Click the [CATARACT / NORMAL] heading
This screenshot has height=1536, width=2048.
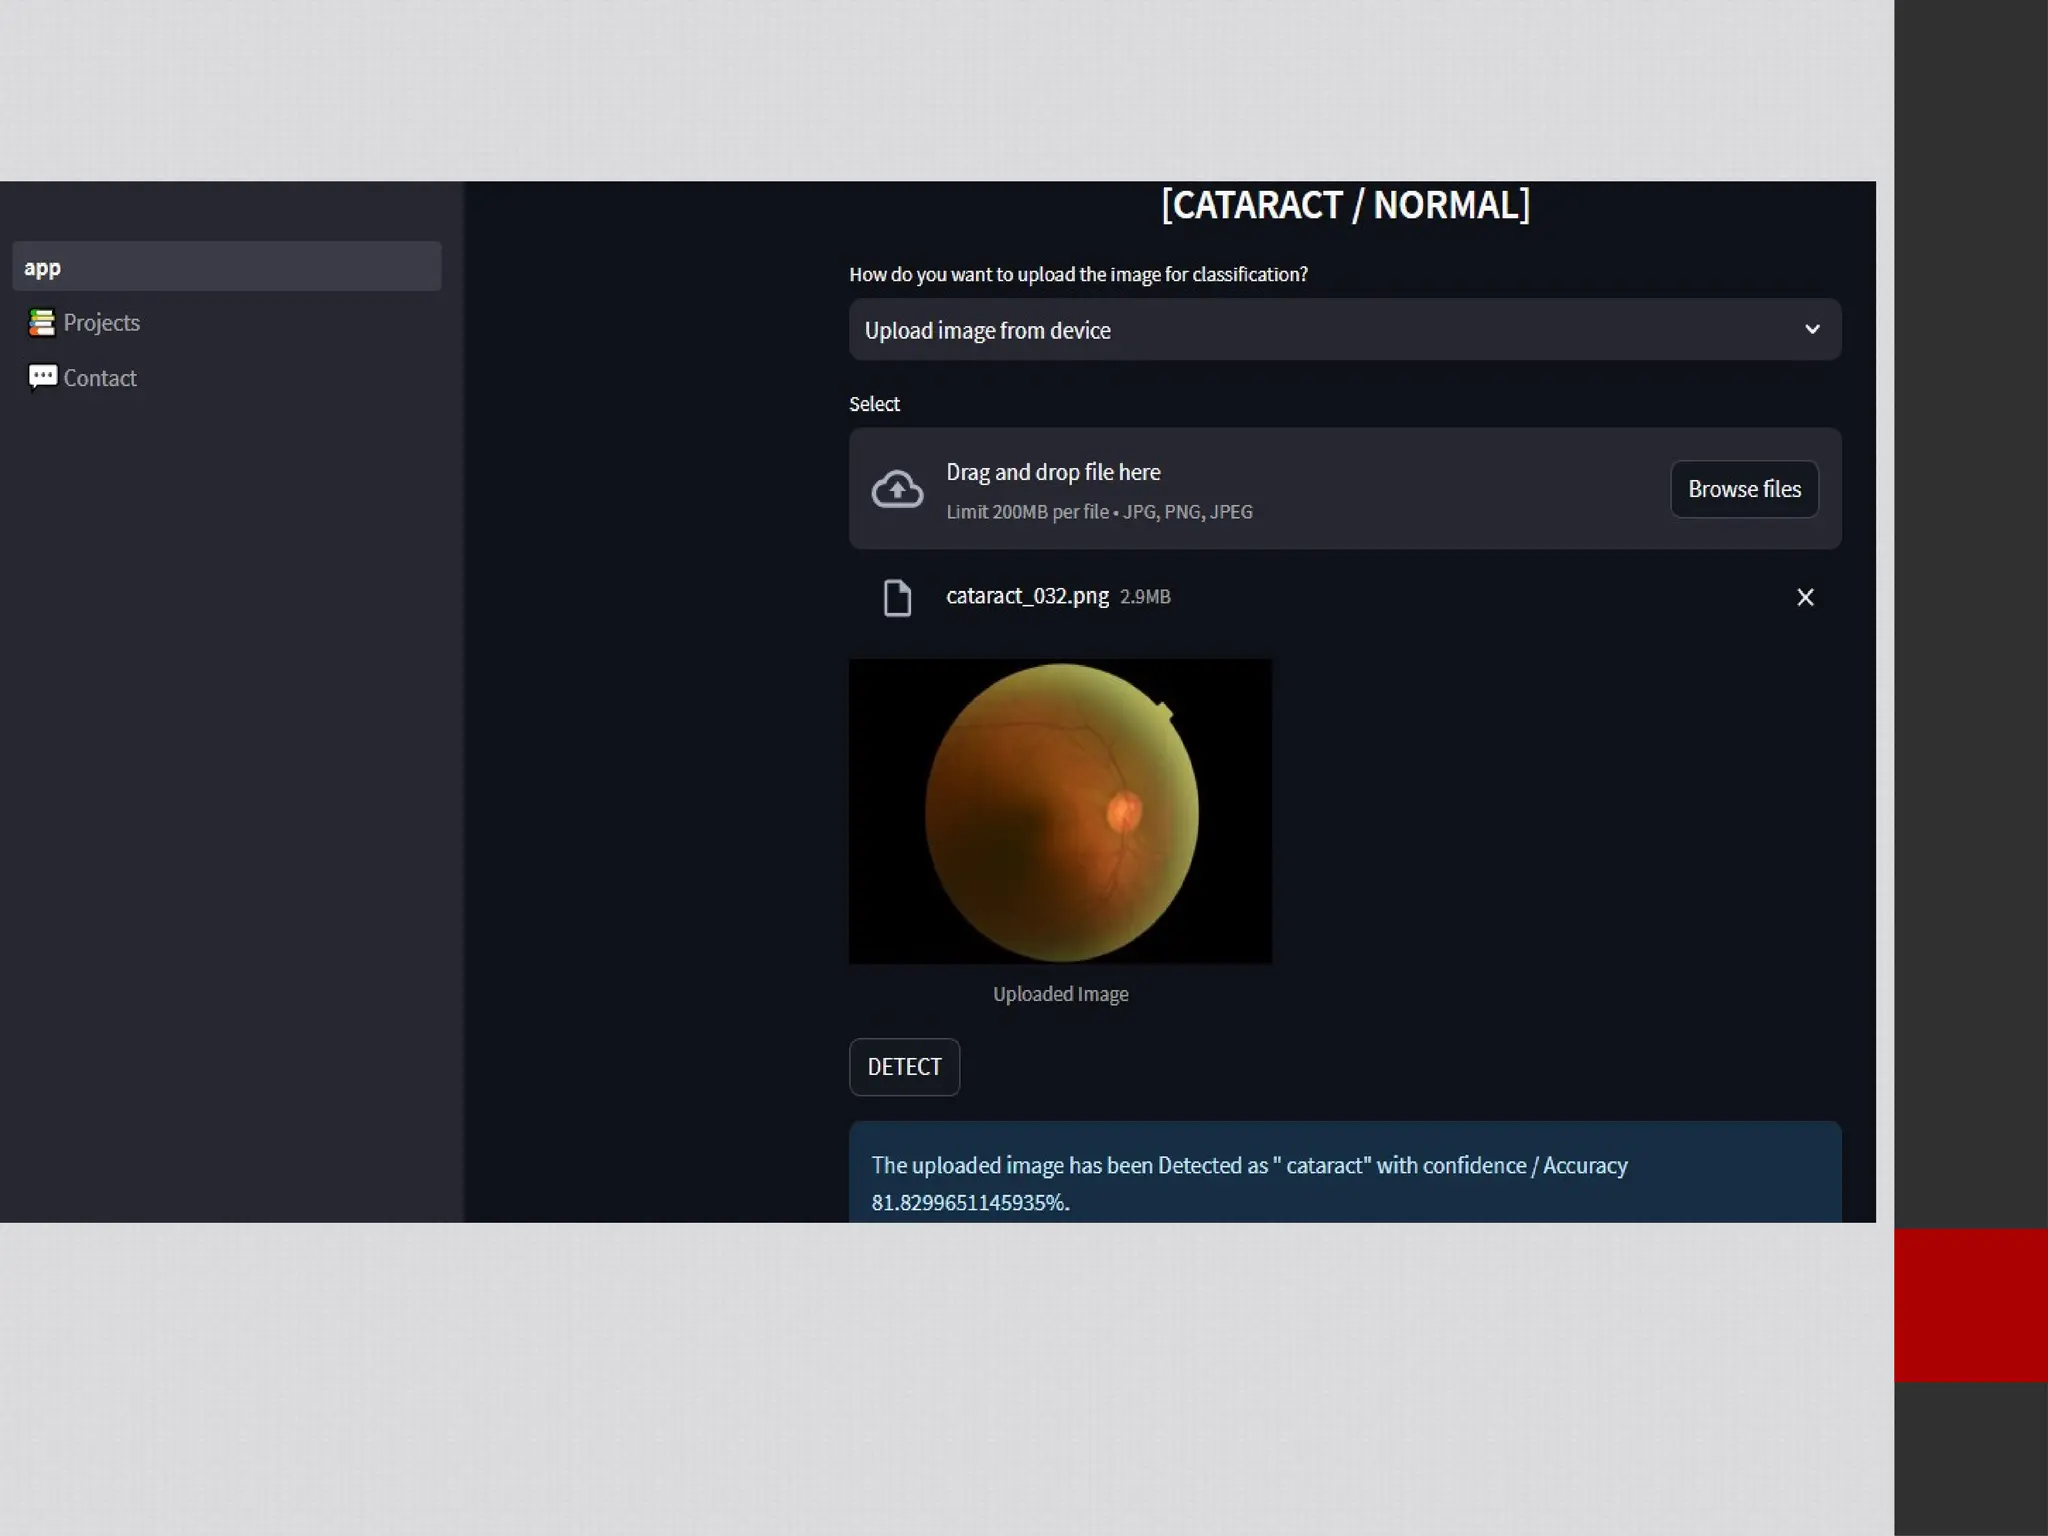(1345, 205)
